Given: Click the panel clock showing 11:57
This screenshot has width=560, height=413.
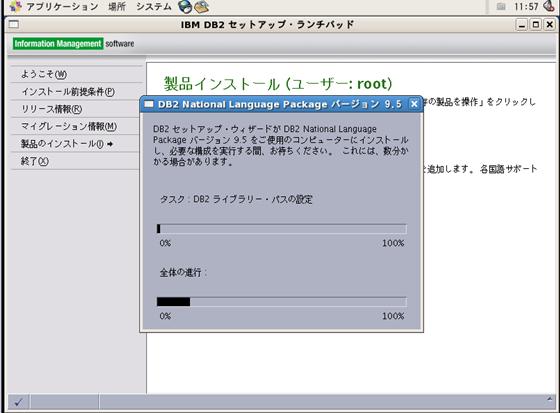Looking at the screenshot, I should pyautogui.click(x=526, y=6).
